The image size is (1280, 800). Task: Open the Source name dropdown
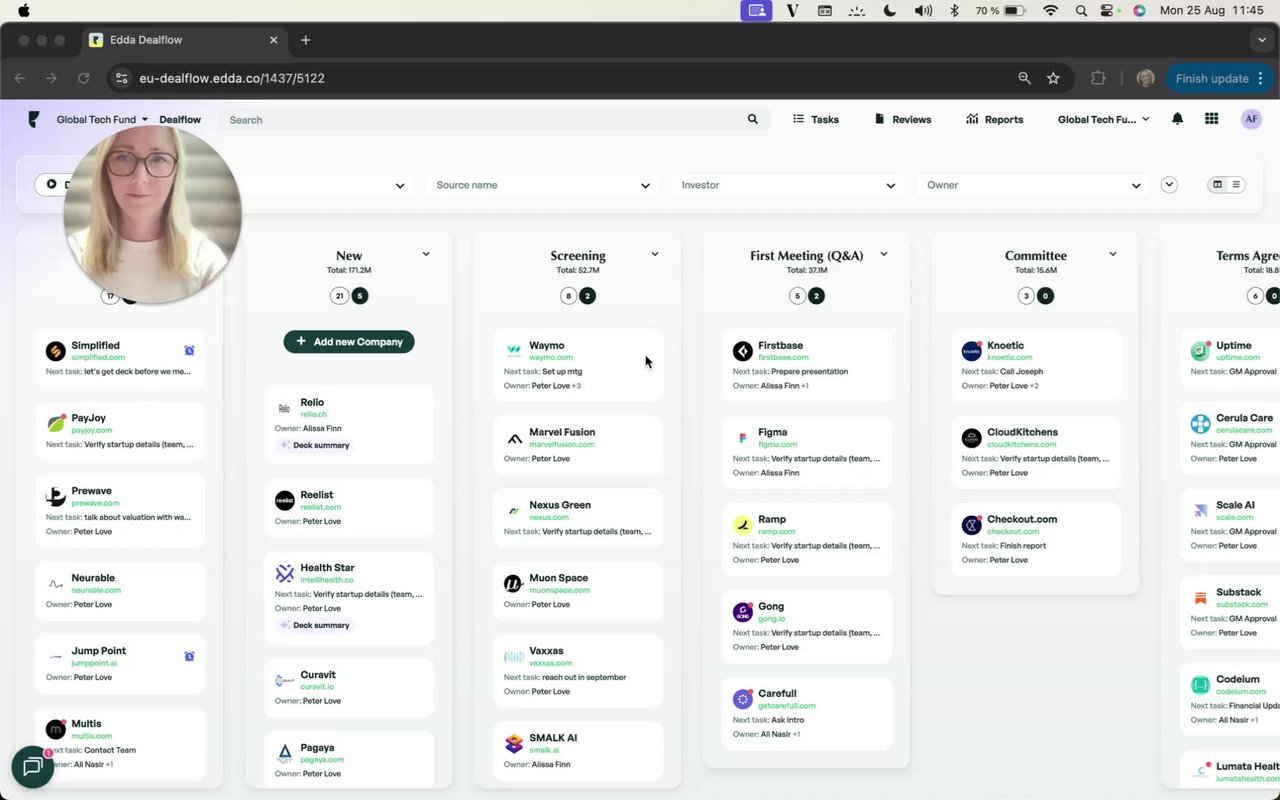coord(543,185)
